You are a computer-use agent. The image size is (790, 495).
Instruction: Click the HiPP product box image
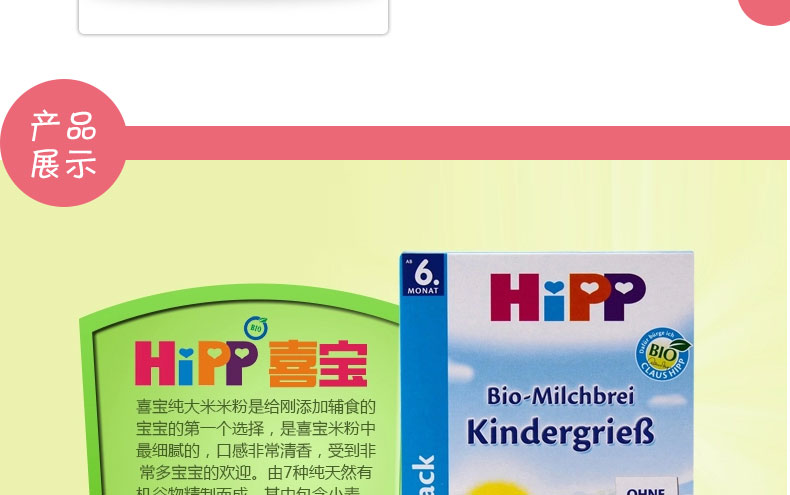[x=547, y=373]
